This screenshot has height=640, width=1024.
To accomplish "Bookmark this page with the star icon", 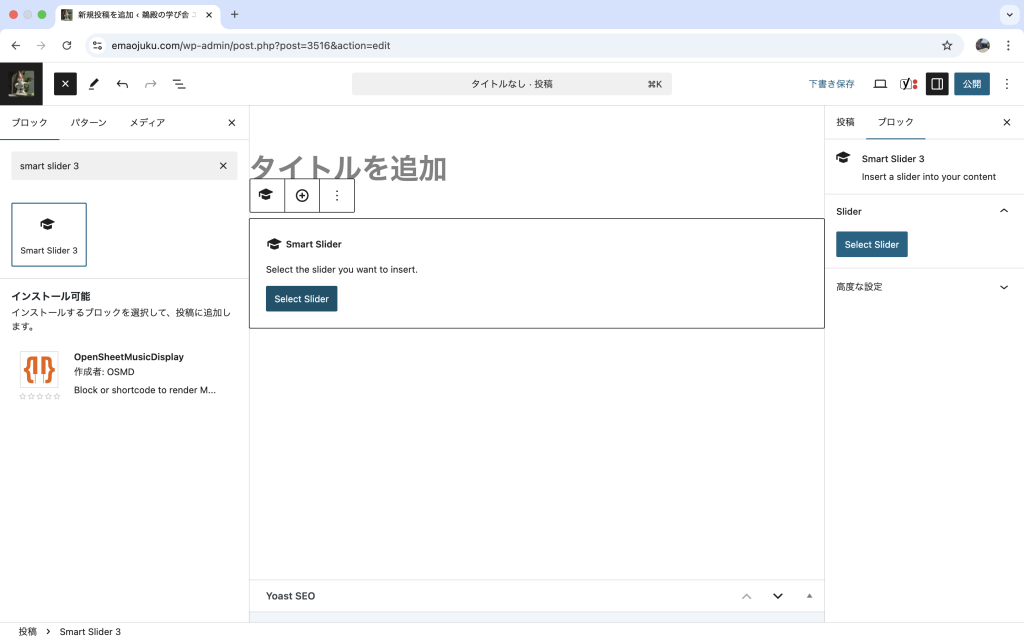I will pyautogui.click(x=947, y=45).
